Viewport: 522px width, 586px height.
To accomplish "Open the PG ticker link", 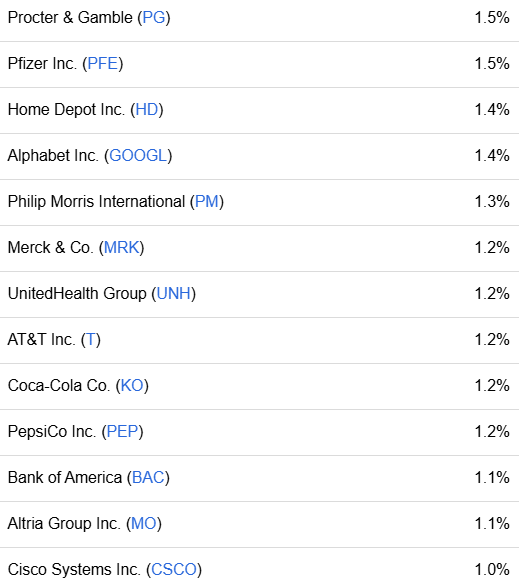I will point(154,18).
